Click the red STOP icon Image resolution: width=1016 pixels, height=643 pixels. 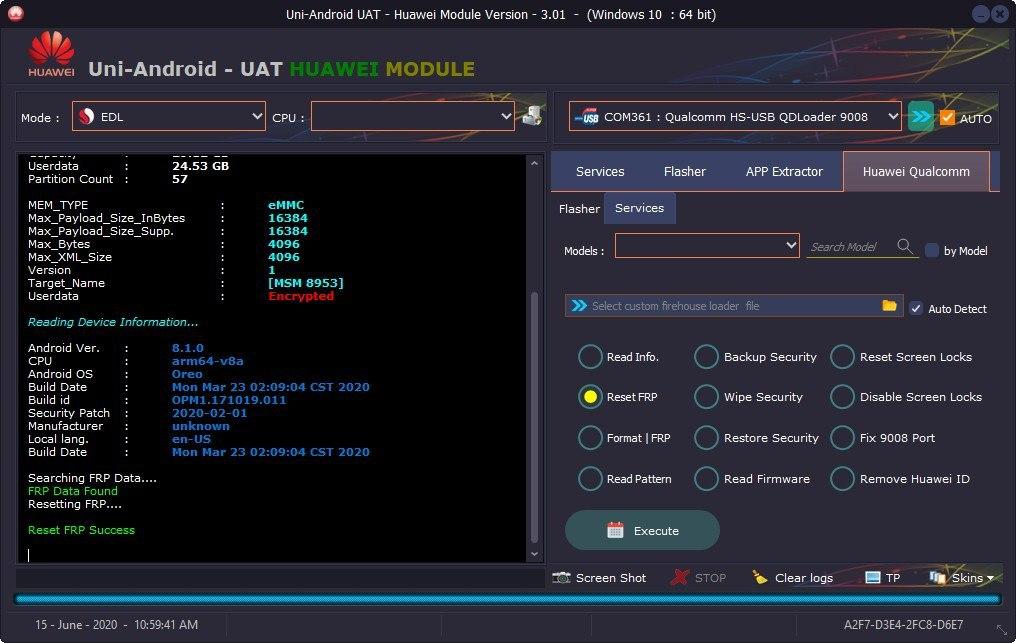tap(680, 578)
